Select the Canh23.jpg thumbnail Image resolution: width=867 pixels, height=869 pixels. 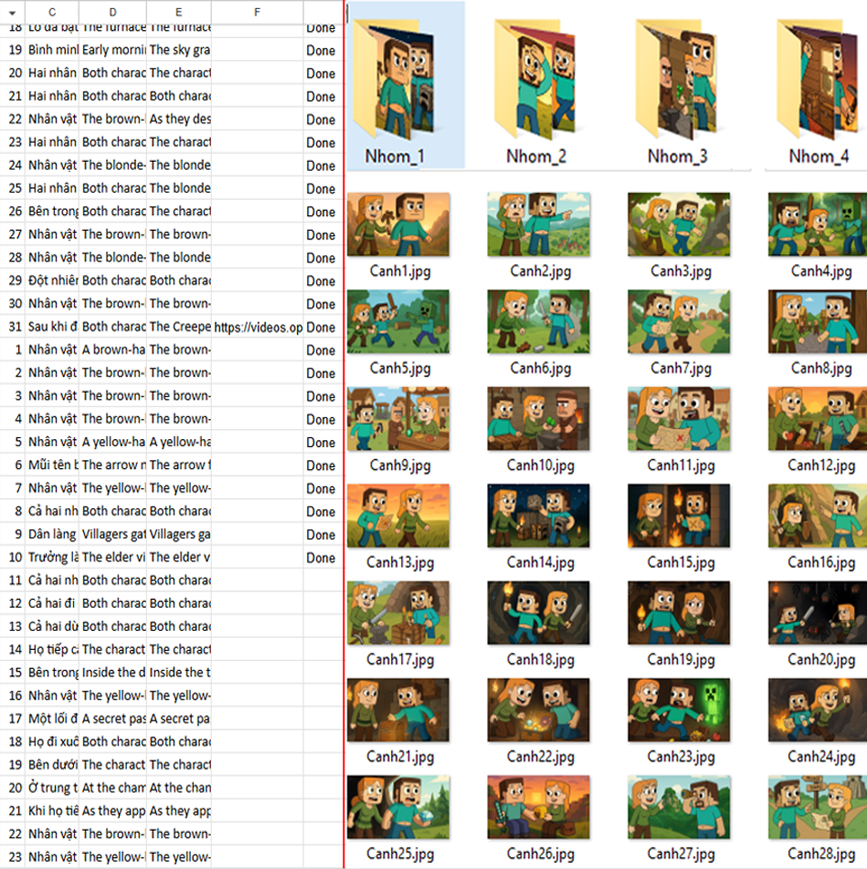point(679,710)
